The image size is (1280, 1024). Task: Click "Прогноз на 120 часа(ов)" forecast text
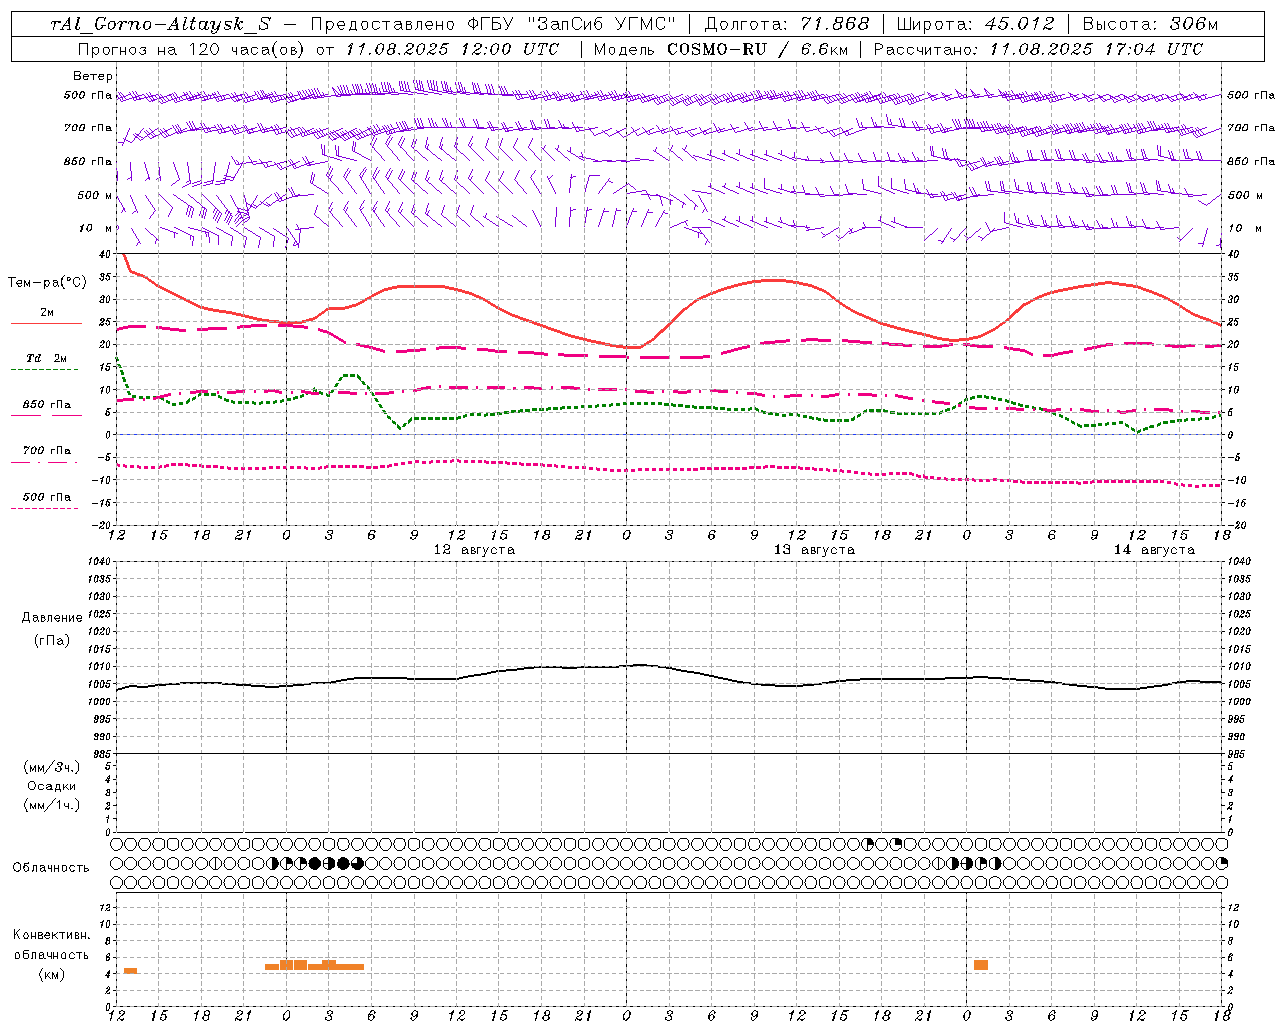191,49
